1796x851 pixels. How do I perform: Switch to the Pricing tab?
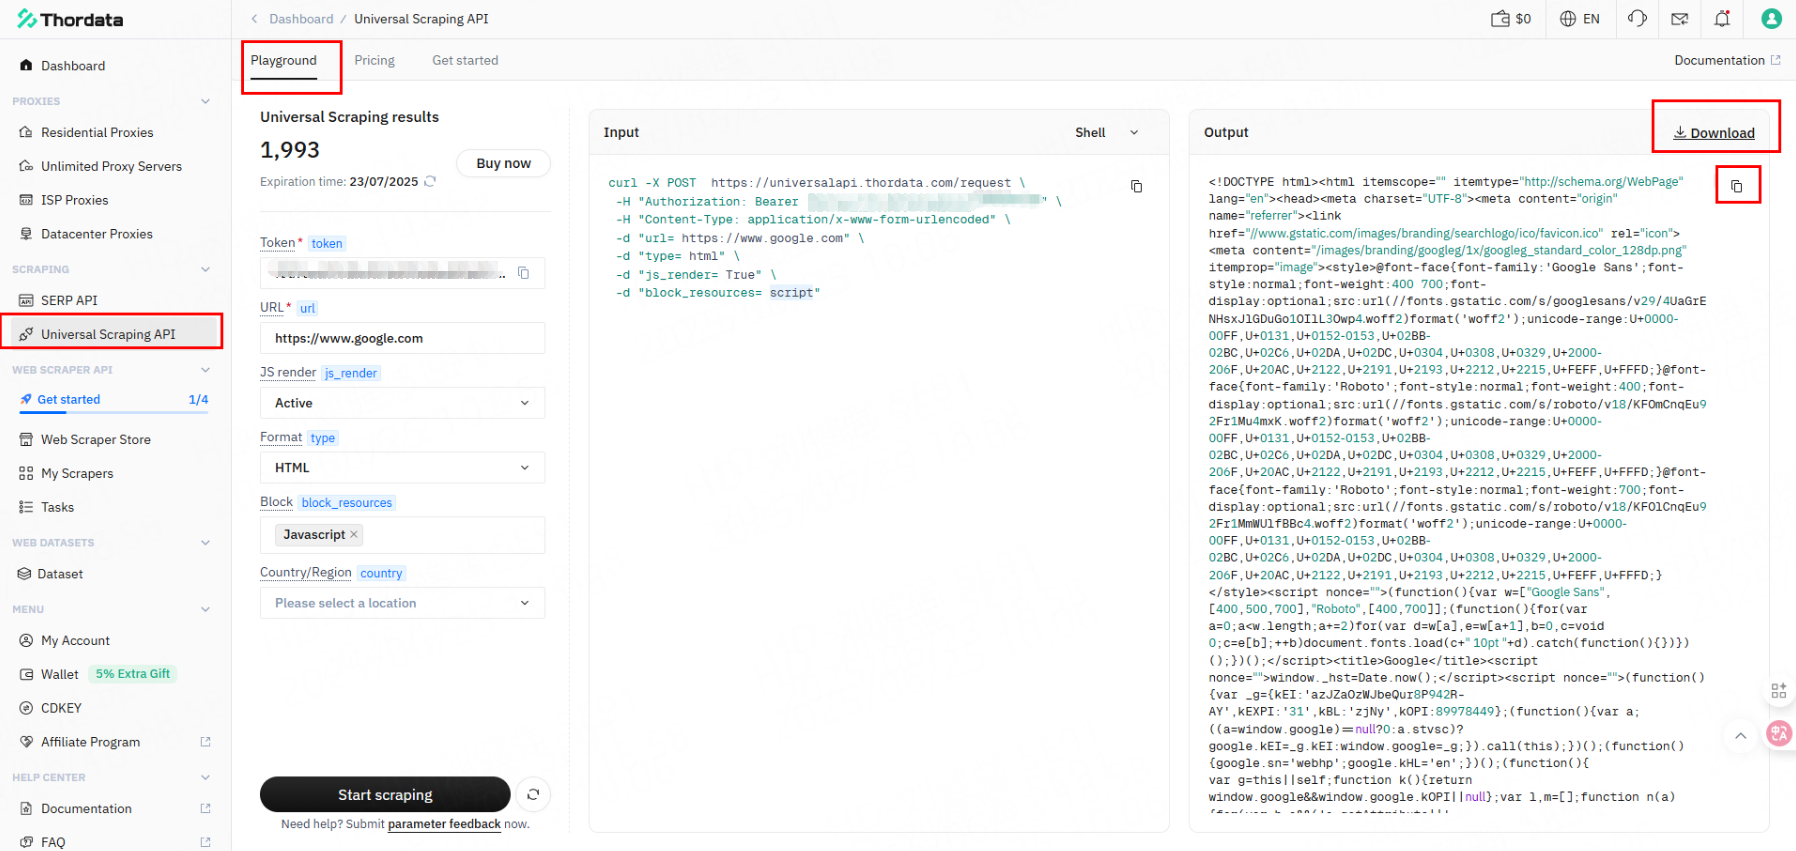(x=375, y=61)
